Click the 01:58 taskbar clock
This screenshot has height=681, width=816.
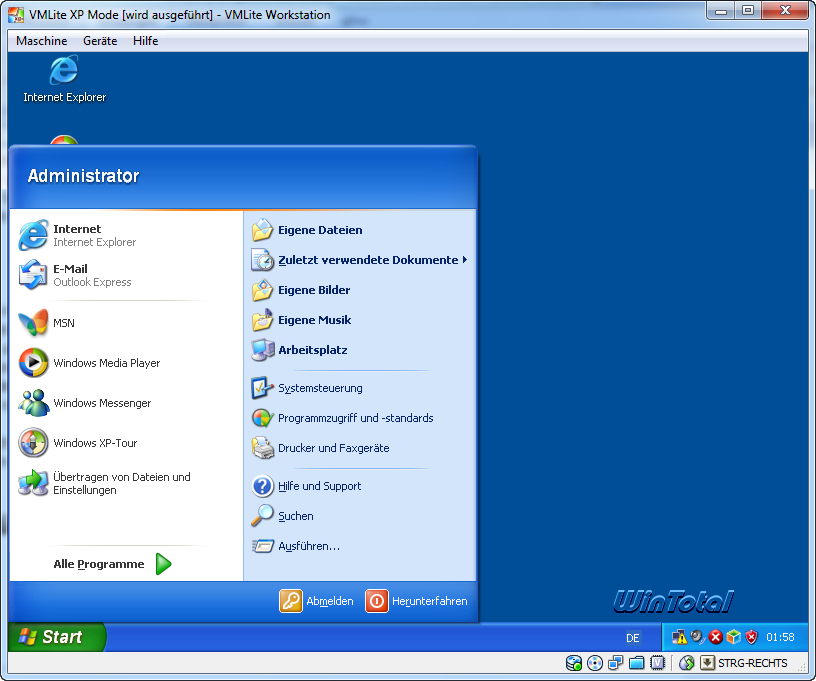[780, 637]
